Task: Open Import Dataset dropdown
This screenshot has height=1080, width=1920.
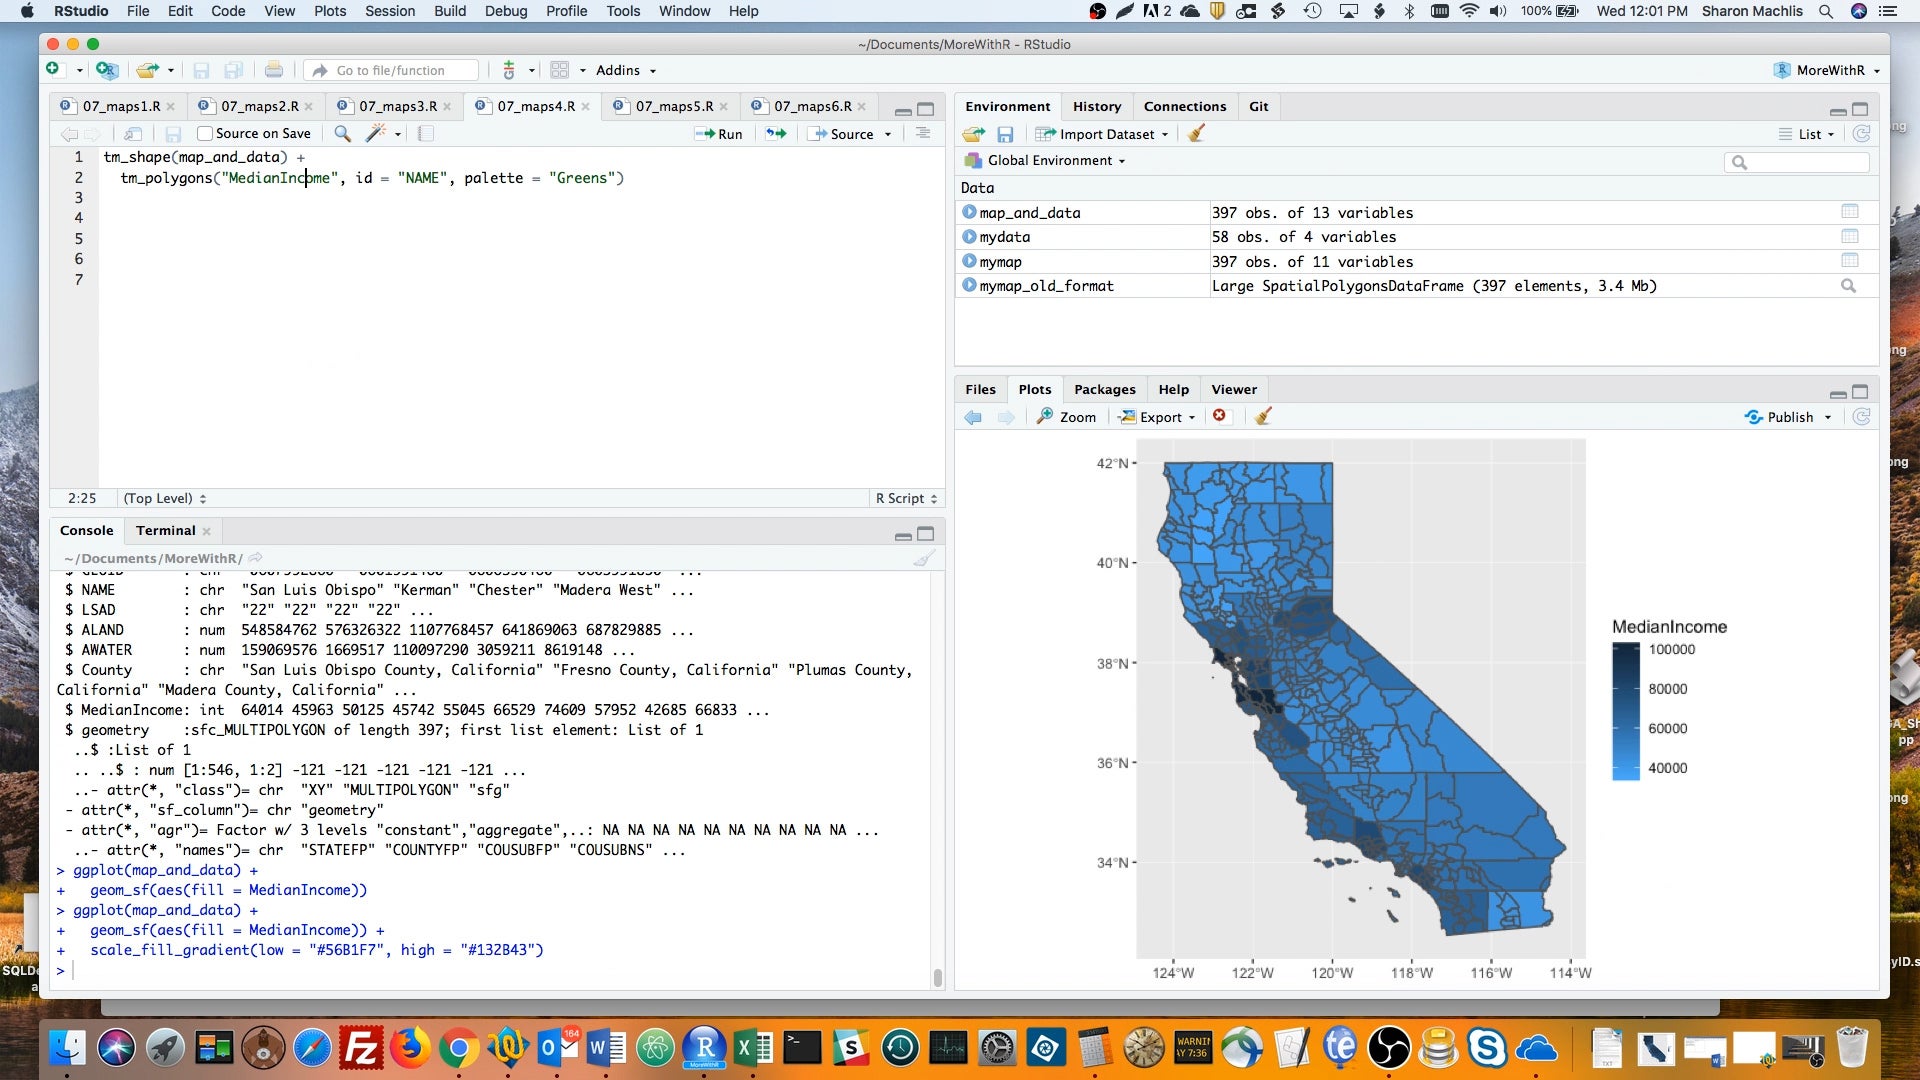Action: [x=1102, y=134]
